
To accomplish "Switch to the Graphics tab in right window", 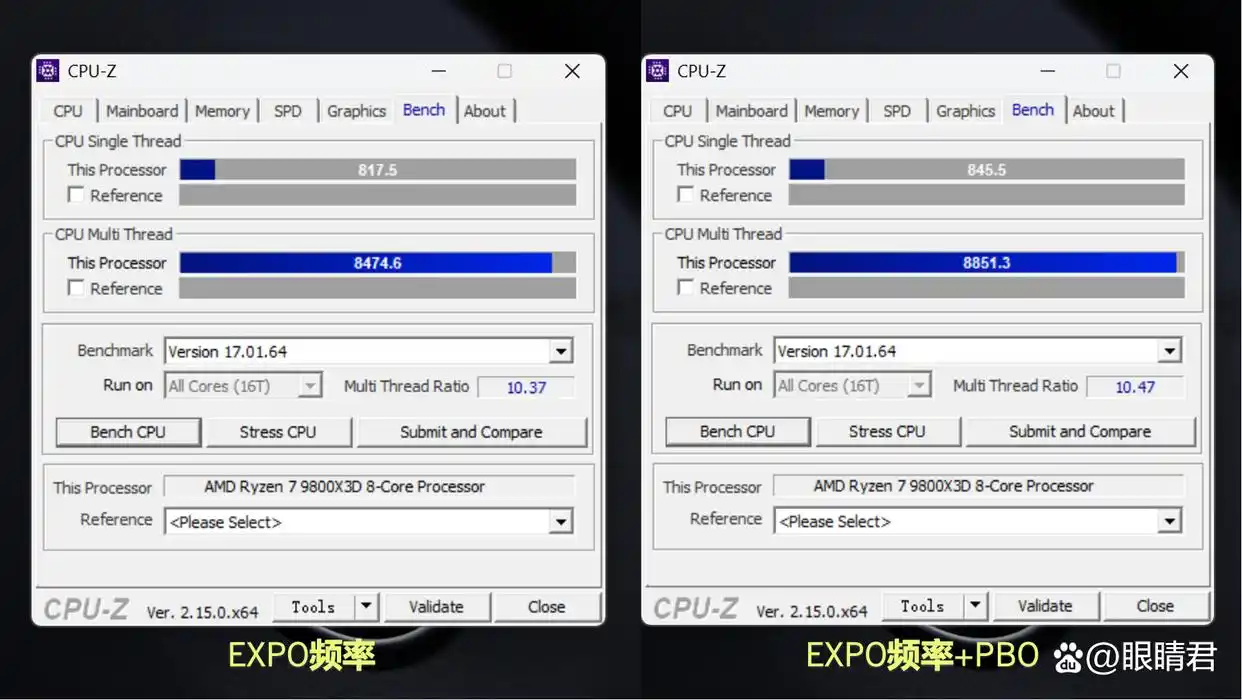I will [x=964, y=110].
